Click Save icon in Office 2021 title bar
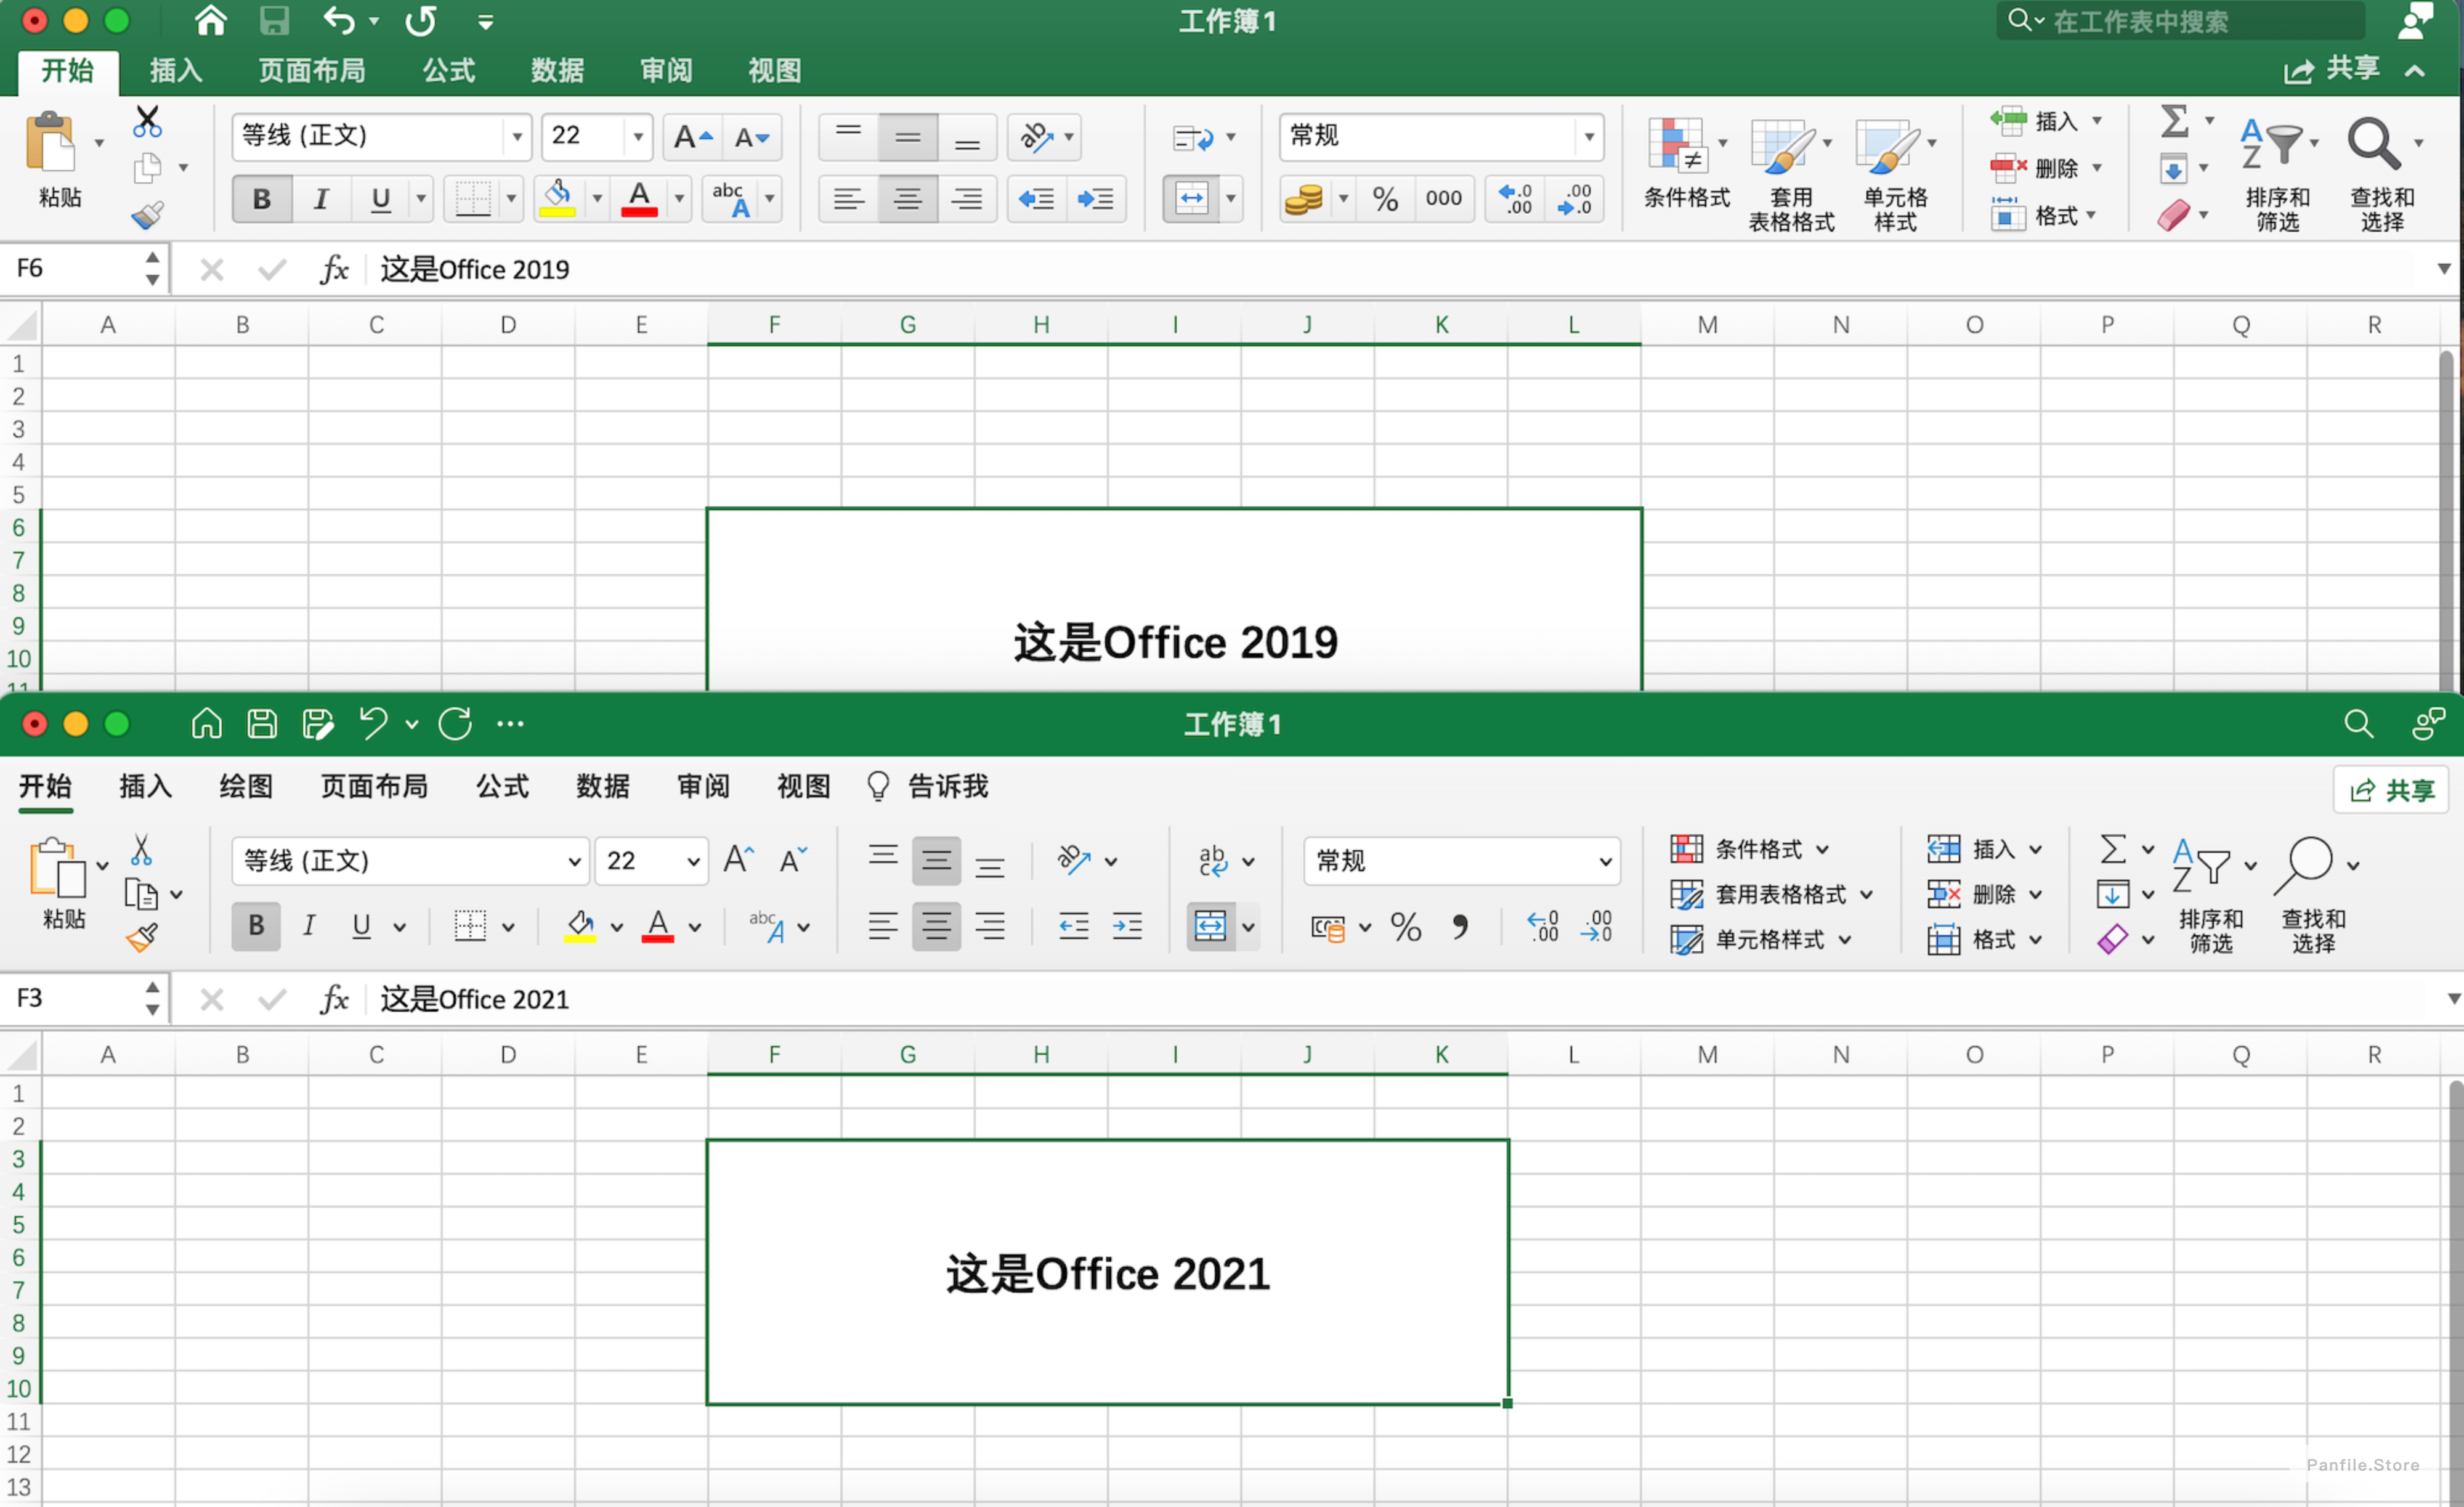This screenshot has width=2464, height=1507. [x=262, y=723]
